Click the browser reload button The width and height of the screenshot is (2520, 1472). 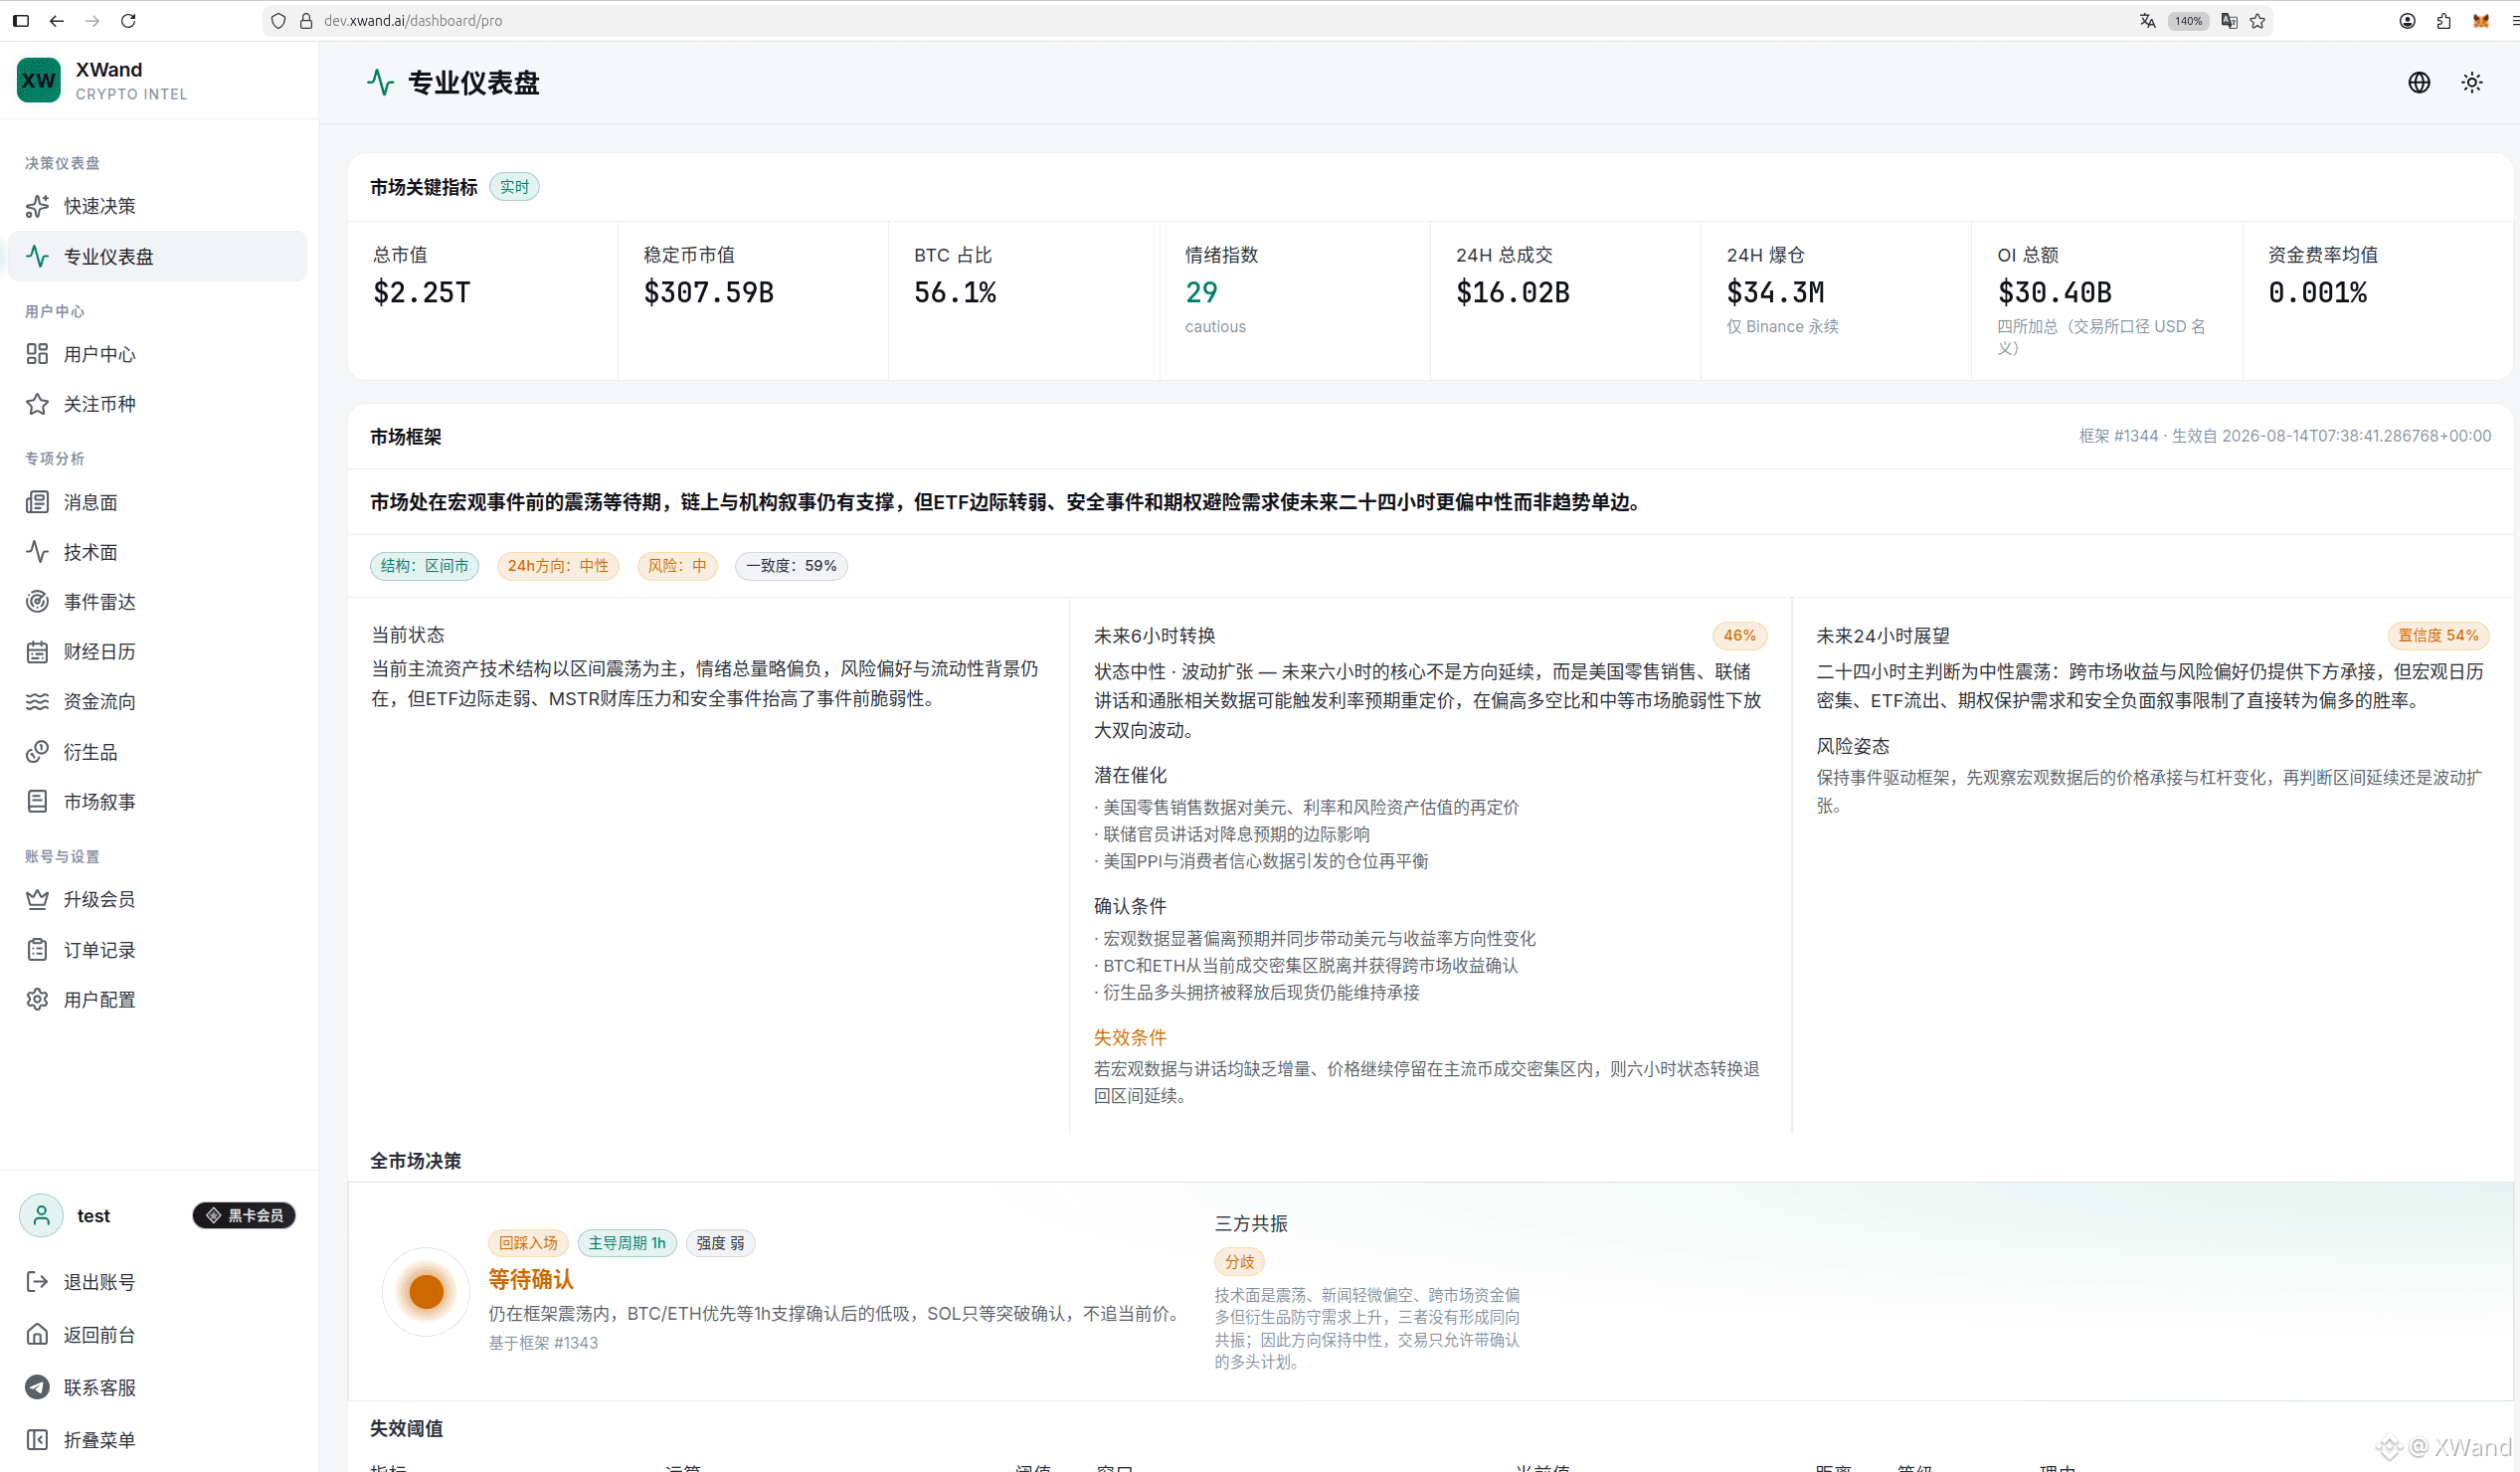pos(128,20)
